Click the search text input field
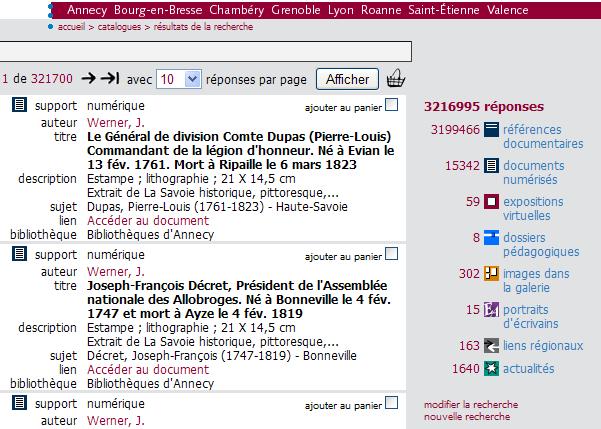 tap(205, 52)
